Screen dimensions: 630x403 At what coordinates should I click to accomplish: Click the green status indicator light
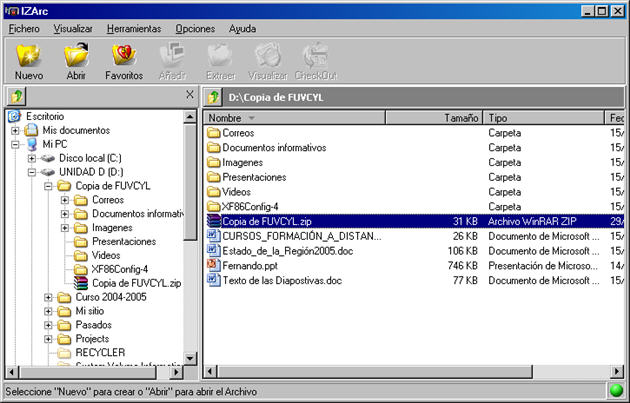pos(615,391)
